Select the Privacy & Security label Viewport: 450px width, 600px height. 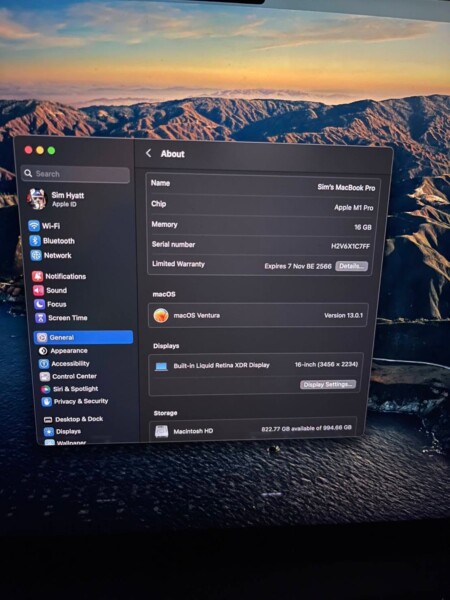pos(81,401)
